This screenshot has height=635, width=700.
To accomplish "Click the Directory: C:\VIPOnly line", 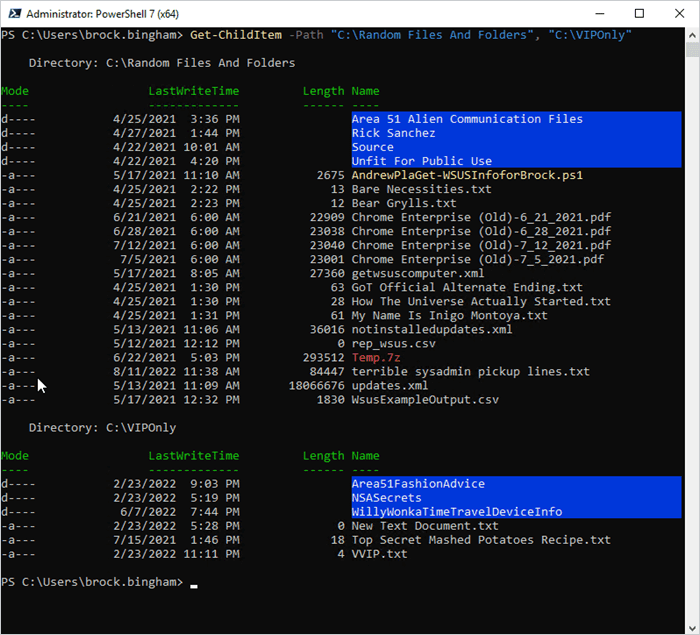I will 102,428.
